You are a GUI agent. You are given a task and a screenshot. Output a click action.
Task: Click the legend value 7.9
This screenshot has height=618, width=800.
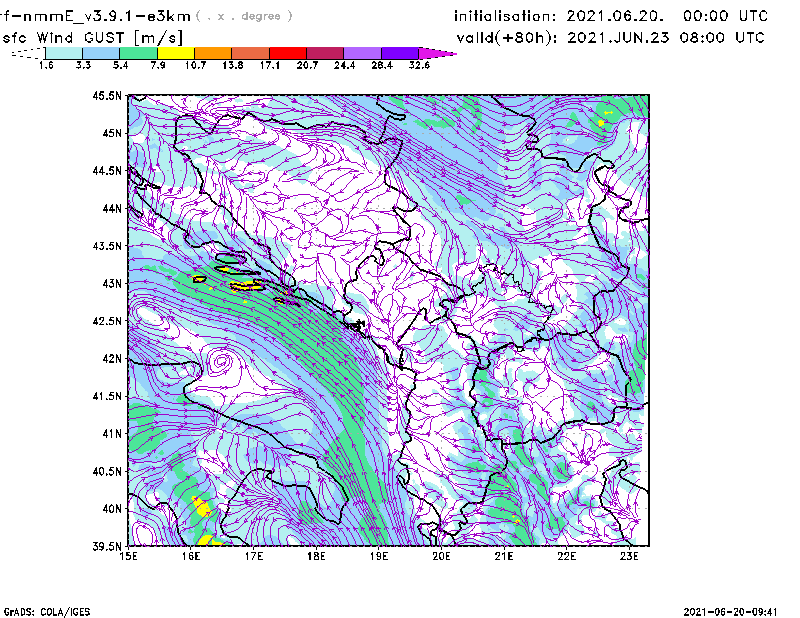pos(158,65)
